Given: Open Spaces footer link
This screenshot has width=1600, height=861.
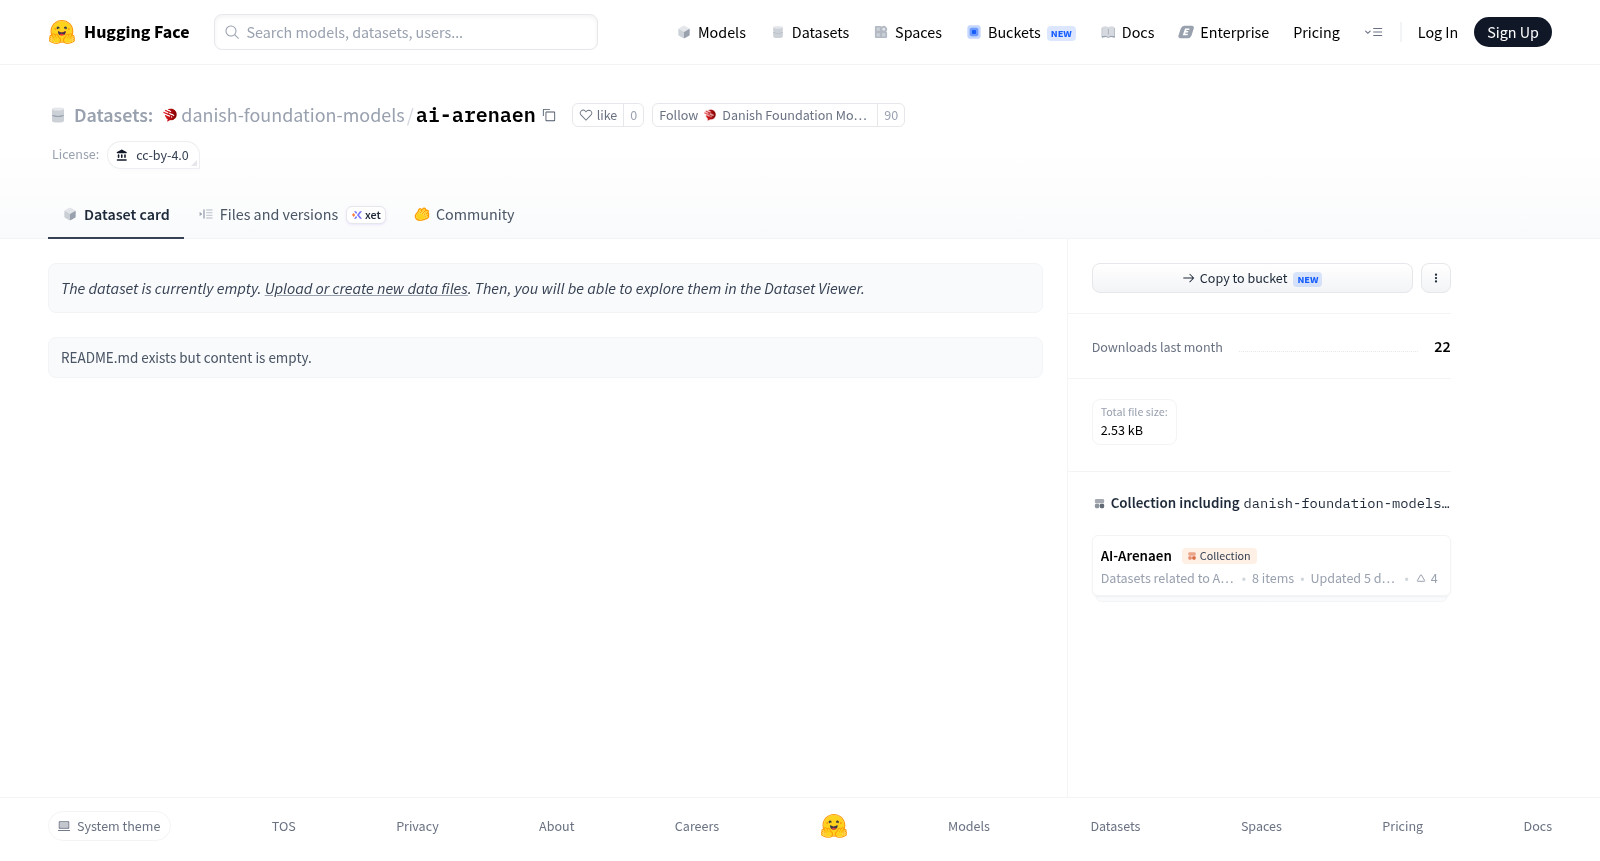Looking at the screenshot, I should click(x=1261, y=826).
